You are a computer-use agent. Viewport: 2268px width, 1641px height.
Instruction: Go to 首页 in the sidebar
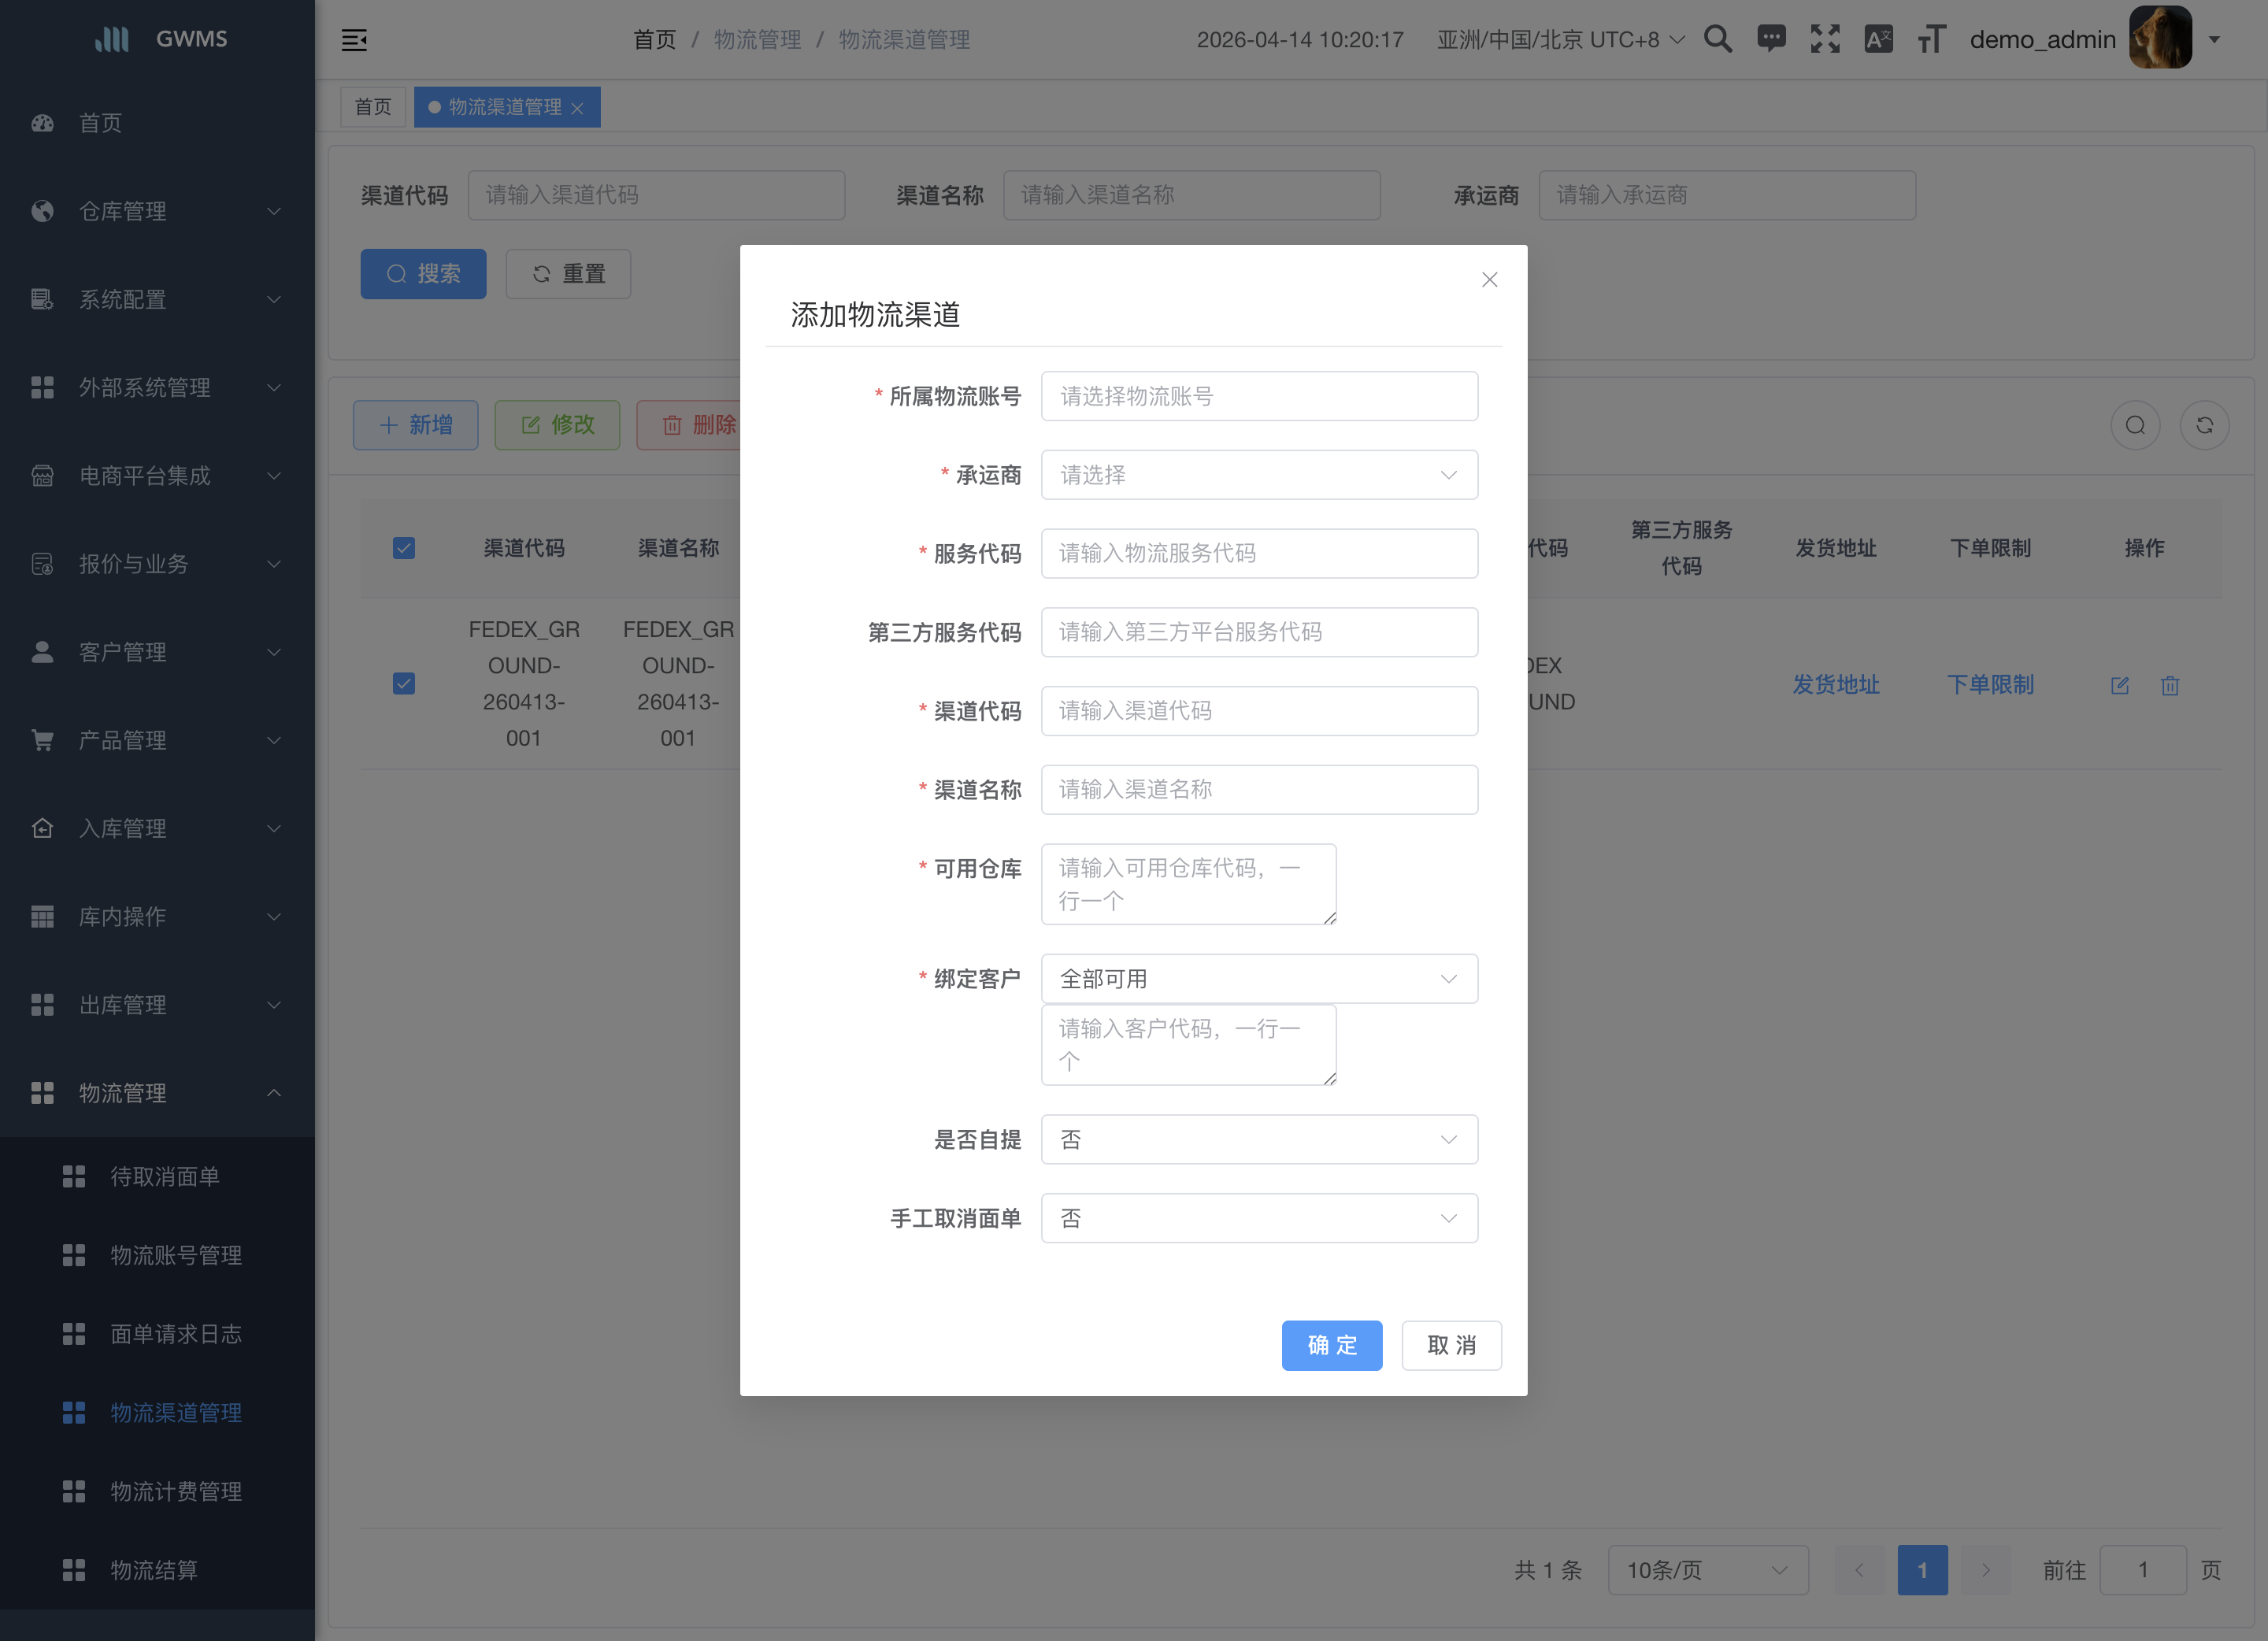(x=157, y=123)
